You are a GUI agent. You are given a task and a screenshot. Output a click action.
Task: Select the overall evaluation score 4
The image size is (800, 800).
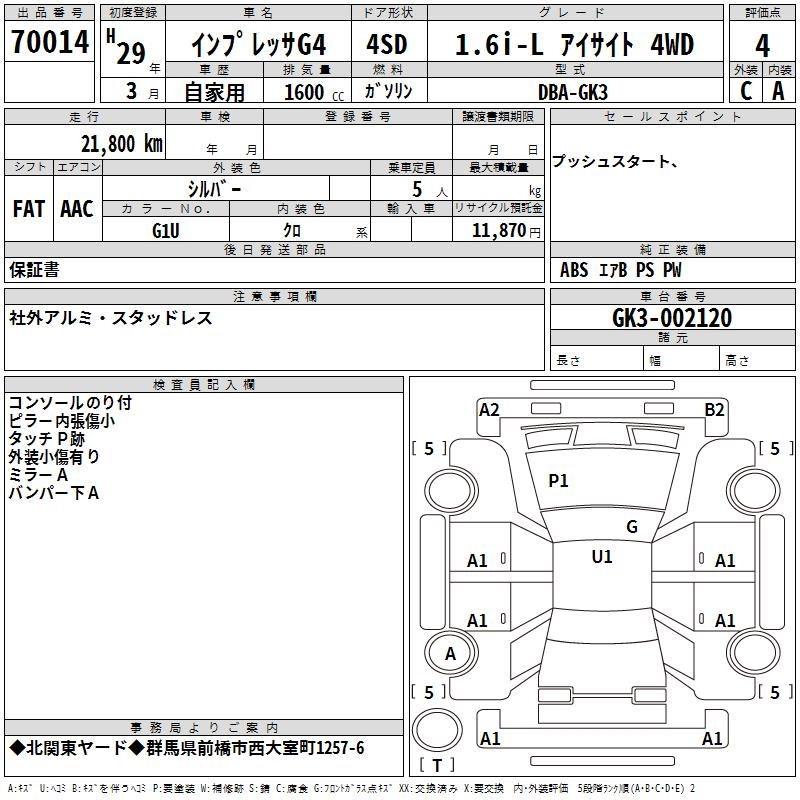(x=763, y=44)
